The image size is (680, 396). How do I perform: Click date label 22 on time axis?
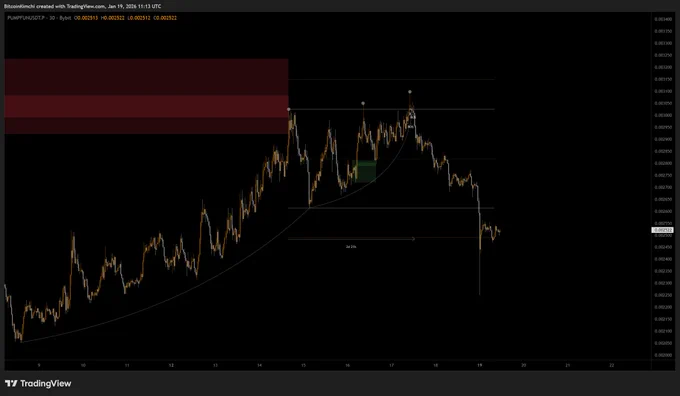tap(612, 365)
